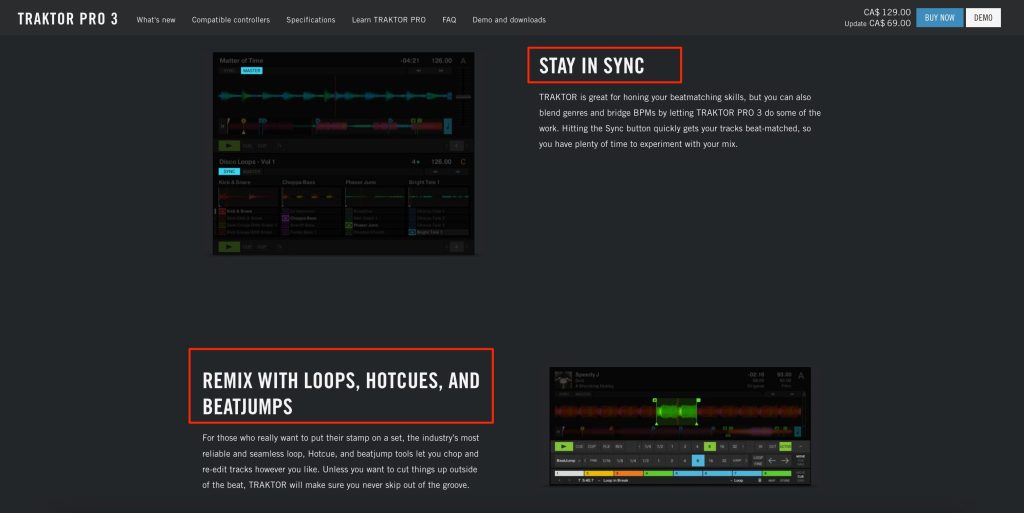The height and width of the screenshot is (513, 1024).
Task: Click the CA$ 129.00 price
Action: 887,12
